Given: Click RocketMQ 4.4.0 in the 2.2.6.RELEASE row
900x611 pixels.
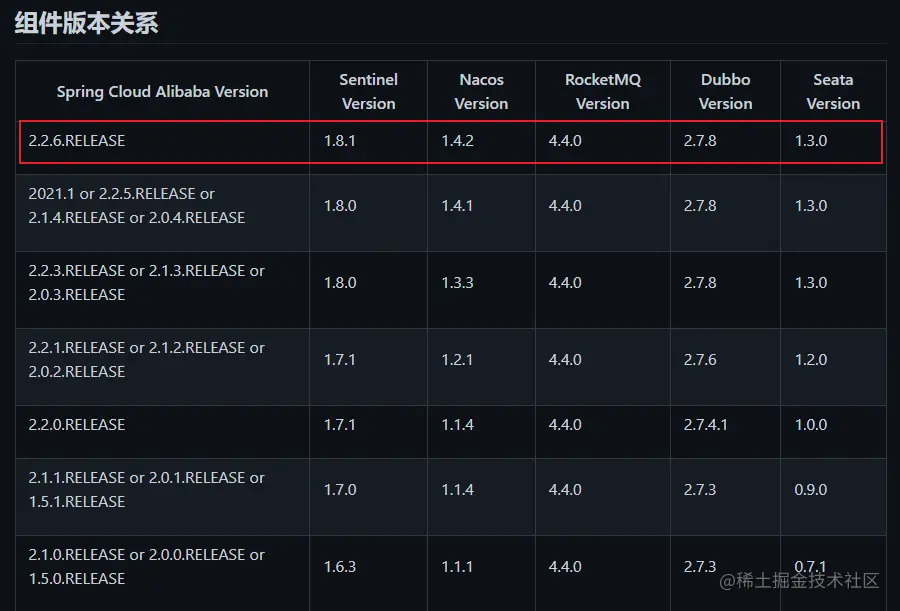Looking at the screenshot, I should tap(565, 141).
